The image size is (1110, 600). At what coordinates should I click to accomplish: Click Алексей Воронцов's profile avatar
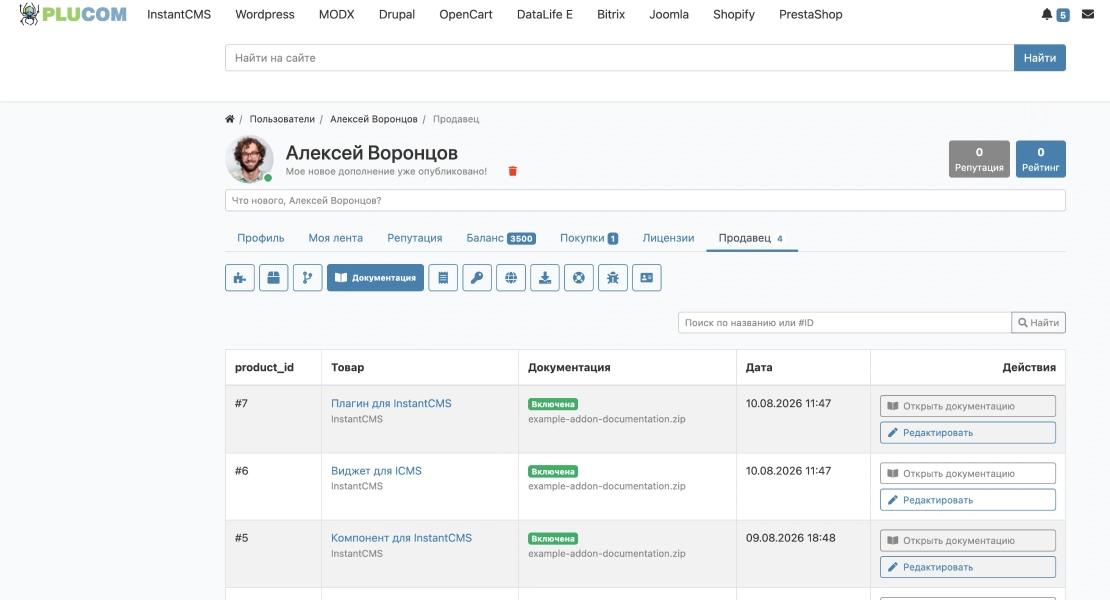[249, 159]
